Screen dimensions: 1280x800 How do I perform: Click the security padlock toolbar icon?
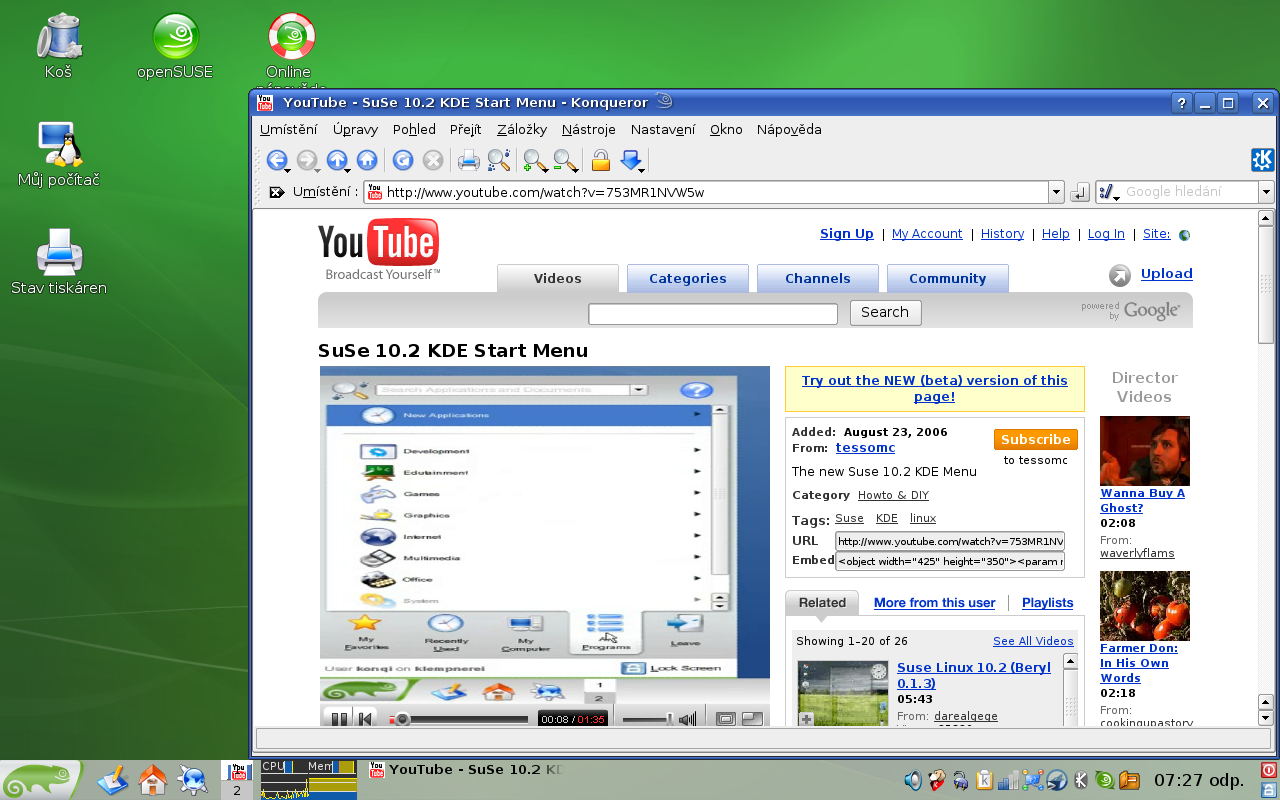tap(601, 160)
